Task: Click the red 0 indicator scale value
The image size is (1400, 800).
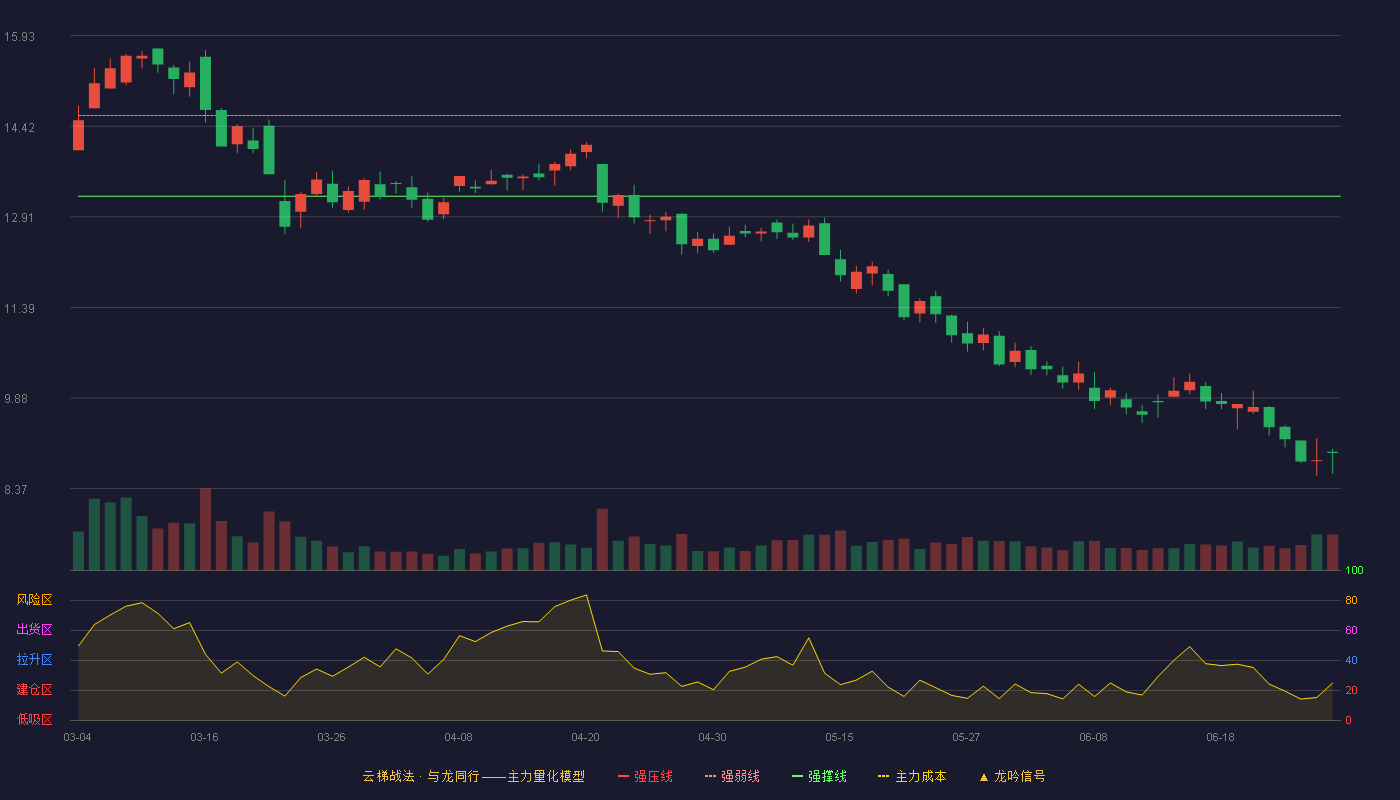Action: point(1348,720)
